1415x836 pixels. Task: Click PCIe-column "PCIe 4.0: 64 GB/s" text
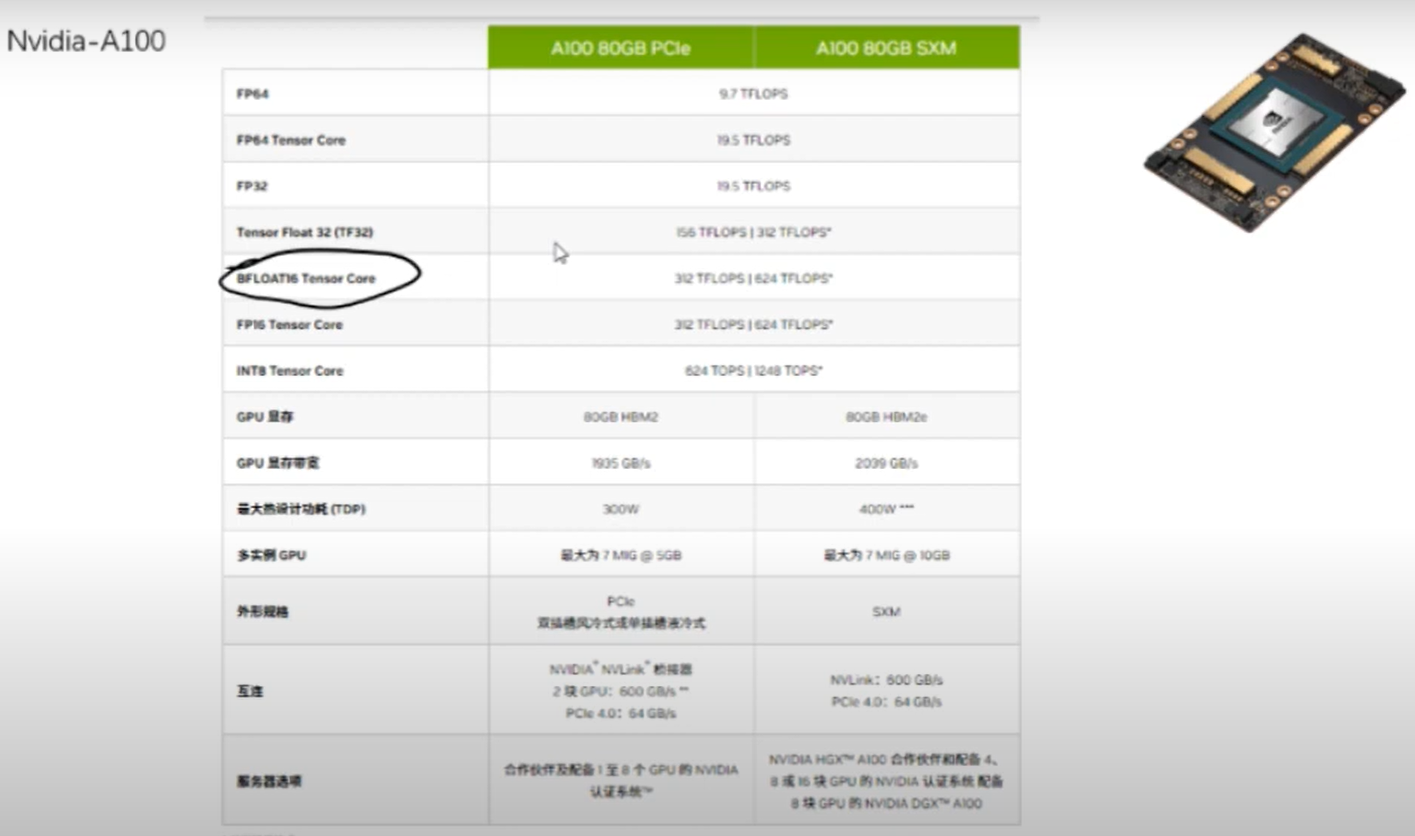pos(621,713)
